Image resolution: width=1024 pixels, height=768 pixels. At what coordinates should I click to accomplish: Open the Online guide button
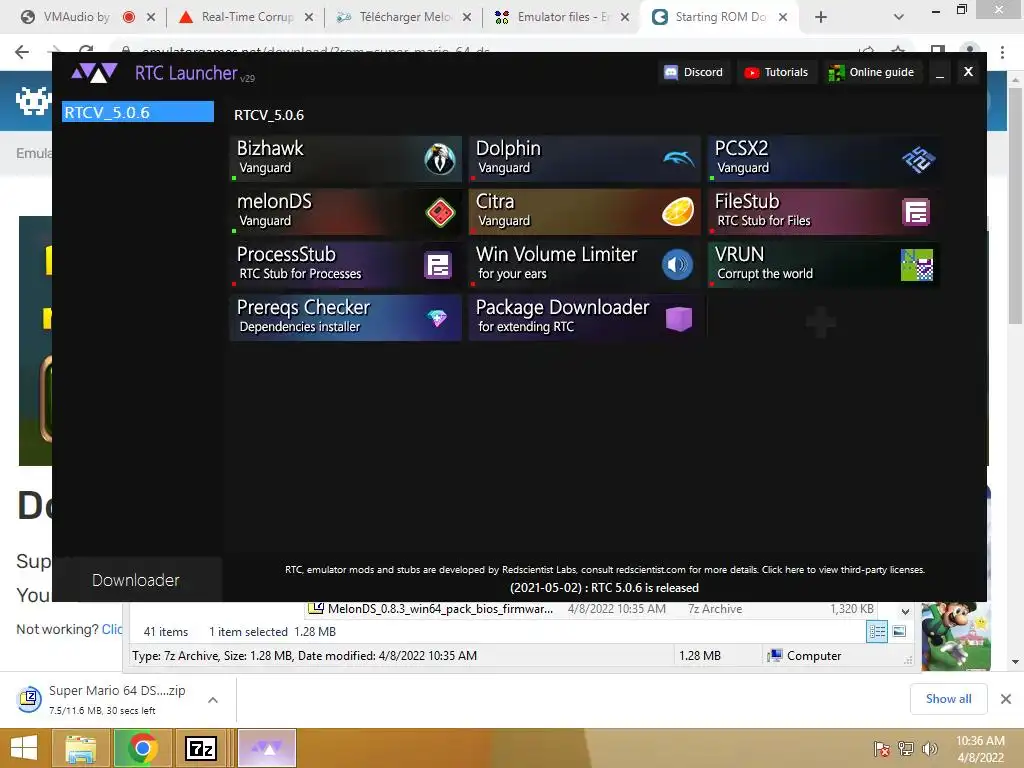[x=871, y=72]
